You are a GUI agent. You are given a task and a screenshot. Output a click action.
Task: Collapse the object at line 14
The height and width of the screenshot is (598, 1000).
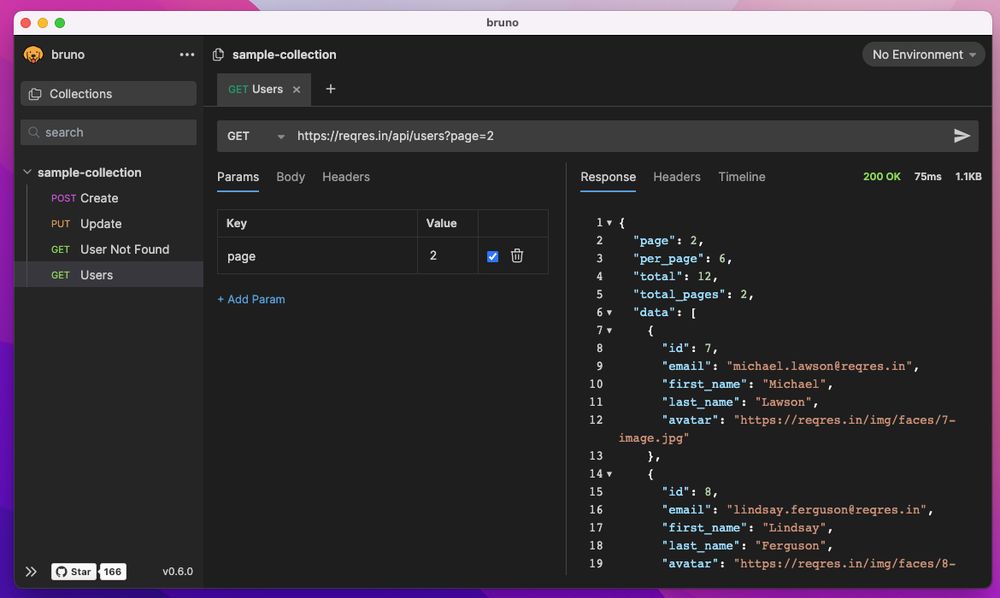[609, 474]
